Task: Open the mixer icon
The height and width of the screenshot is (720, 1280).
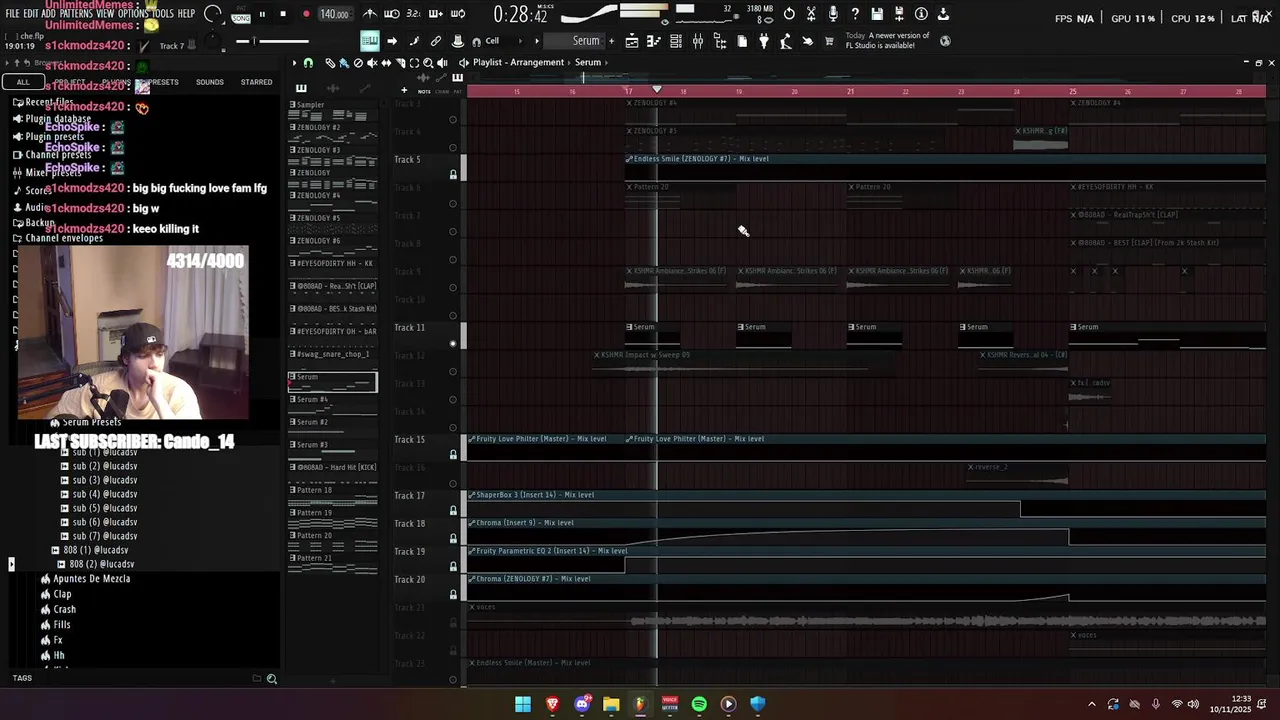Action: pyautogui.click(x=698, y=41)
